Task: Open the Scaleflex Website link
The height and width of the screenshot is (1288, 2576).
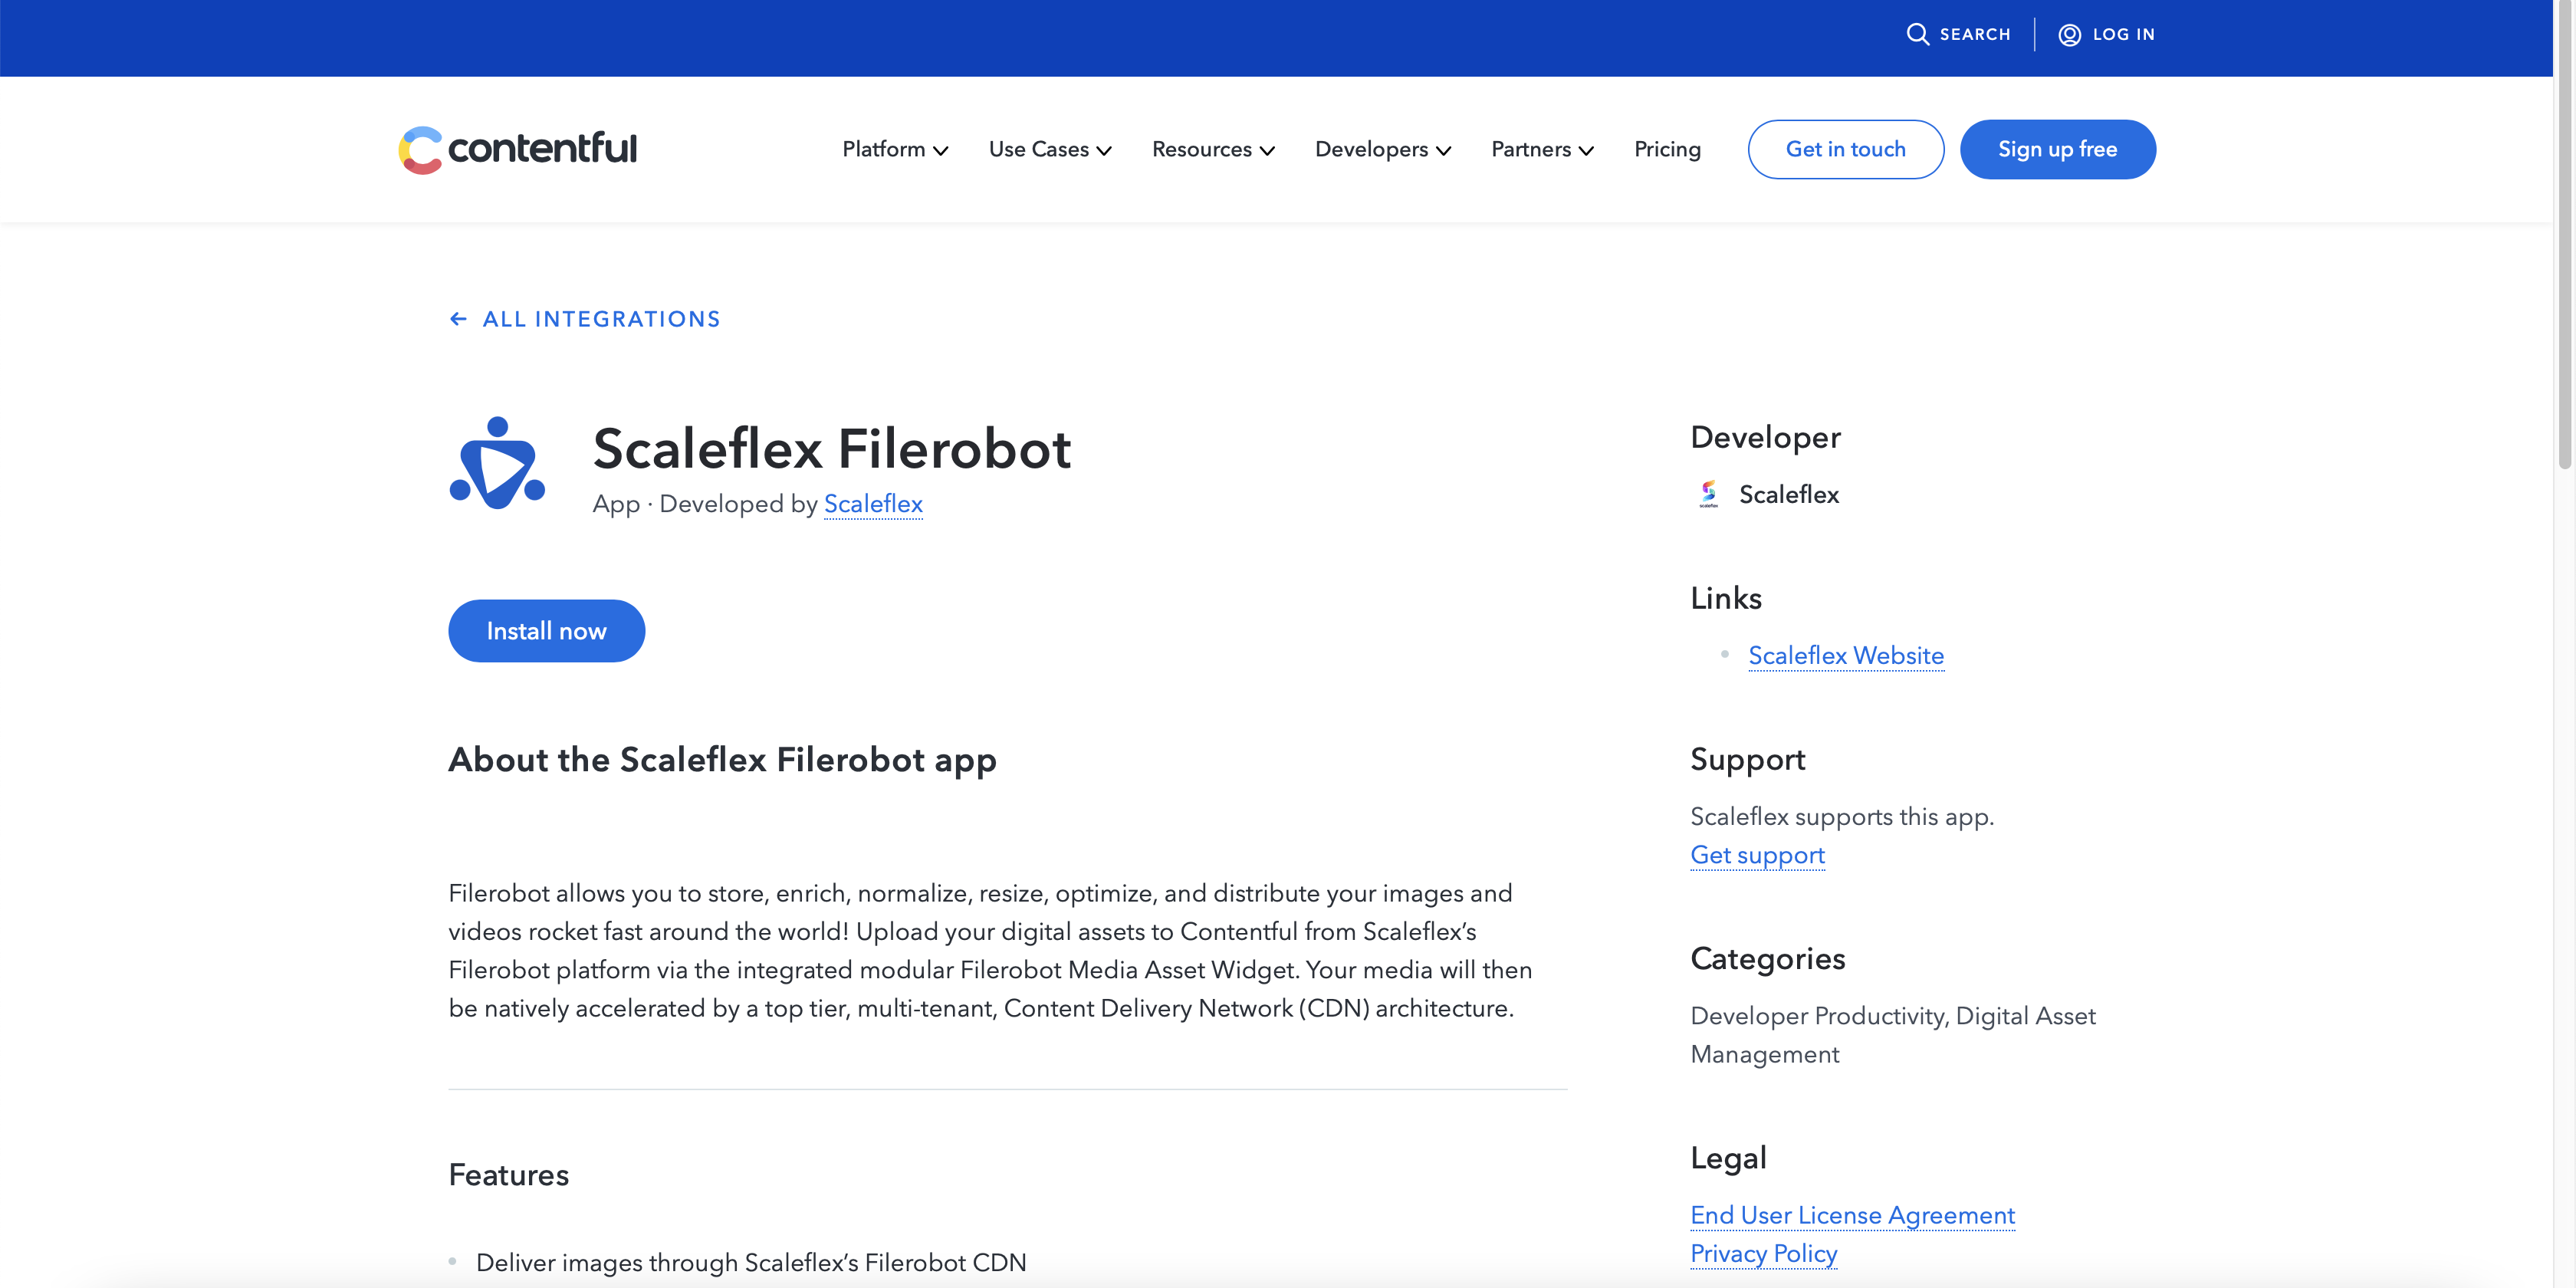Action: [1846, 656]
